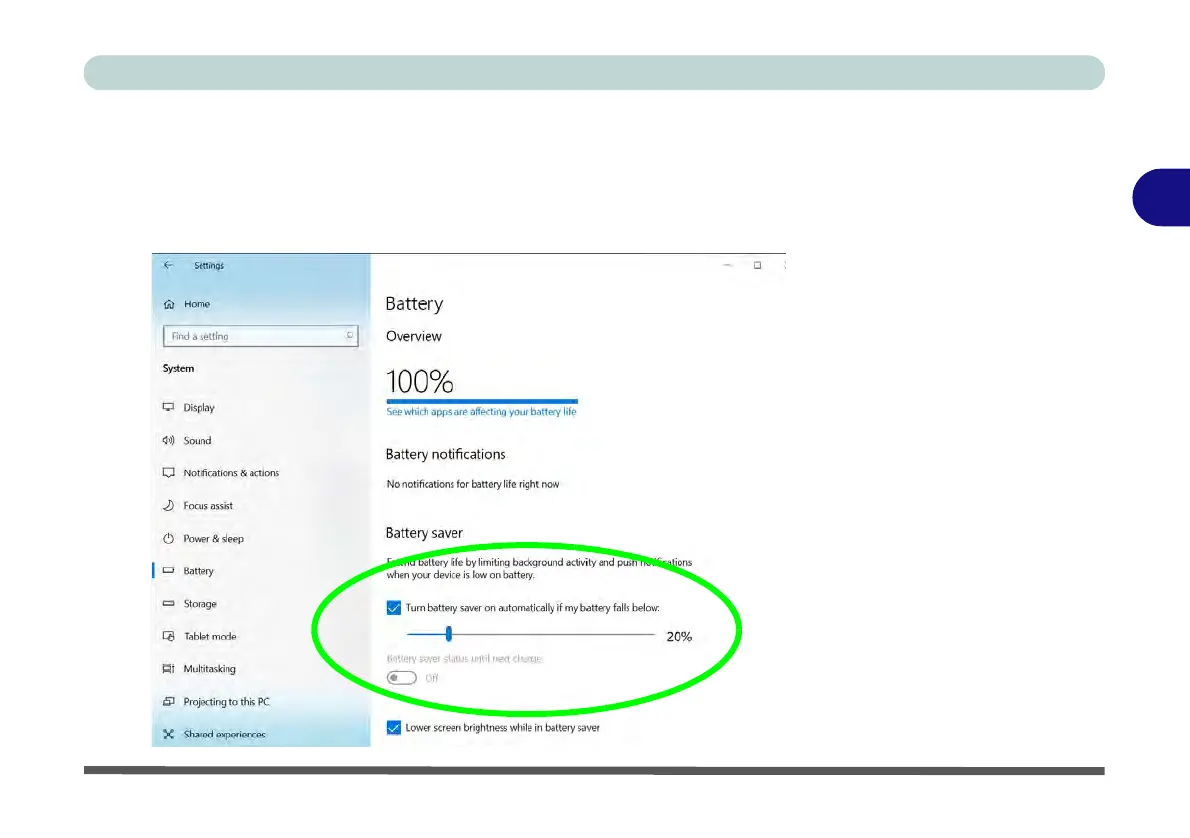Open Shared experiences via its icon
Image resolution: width=1190 pixels, height=838 pixels.
coord(168,735)
